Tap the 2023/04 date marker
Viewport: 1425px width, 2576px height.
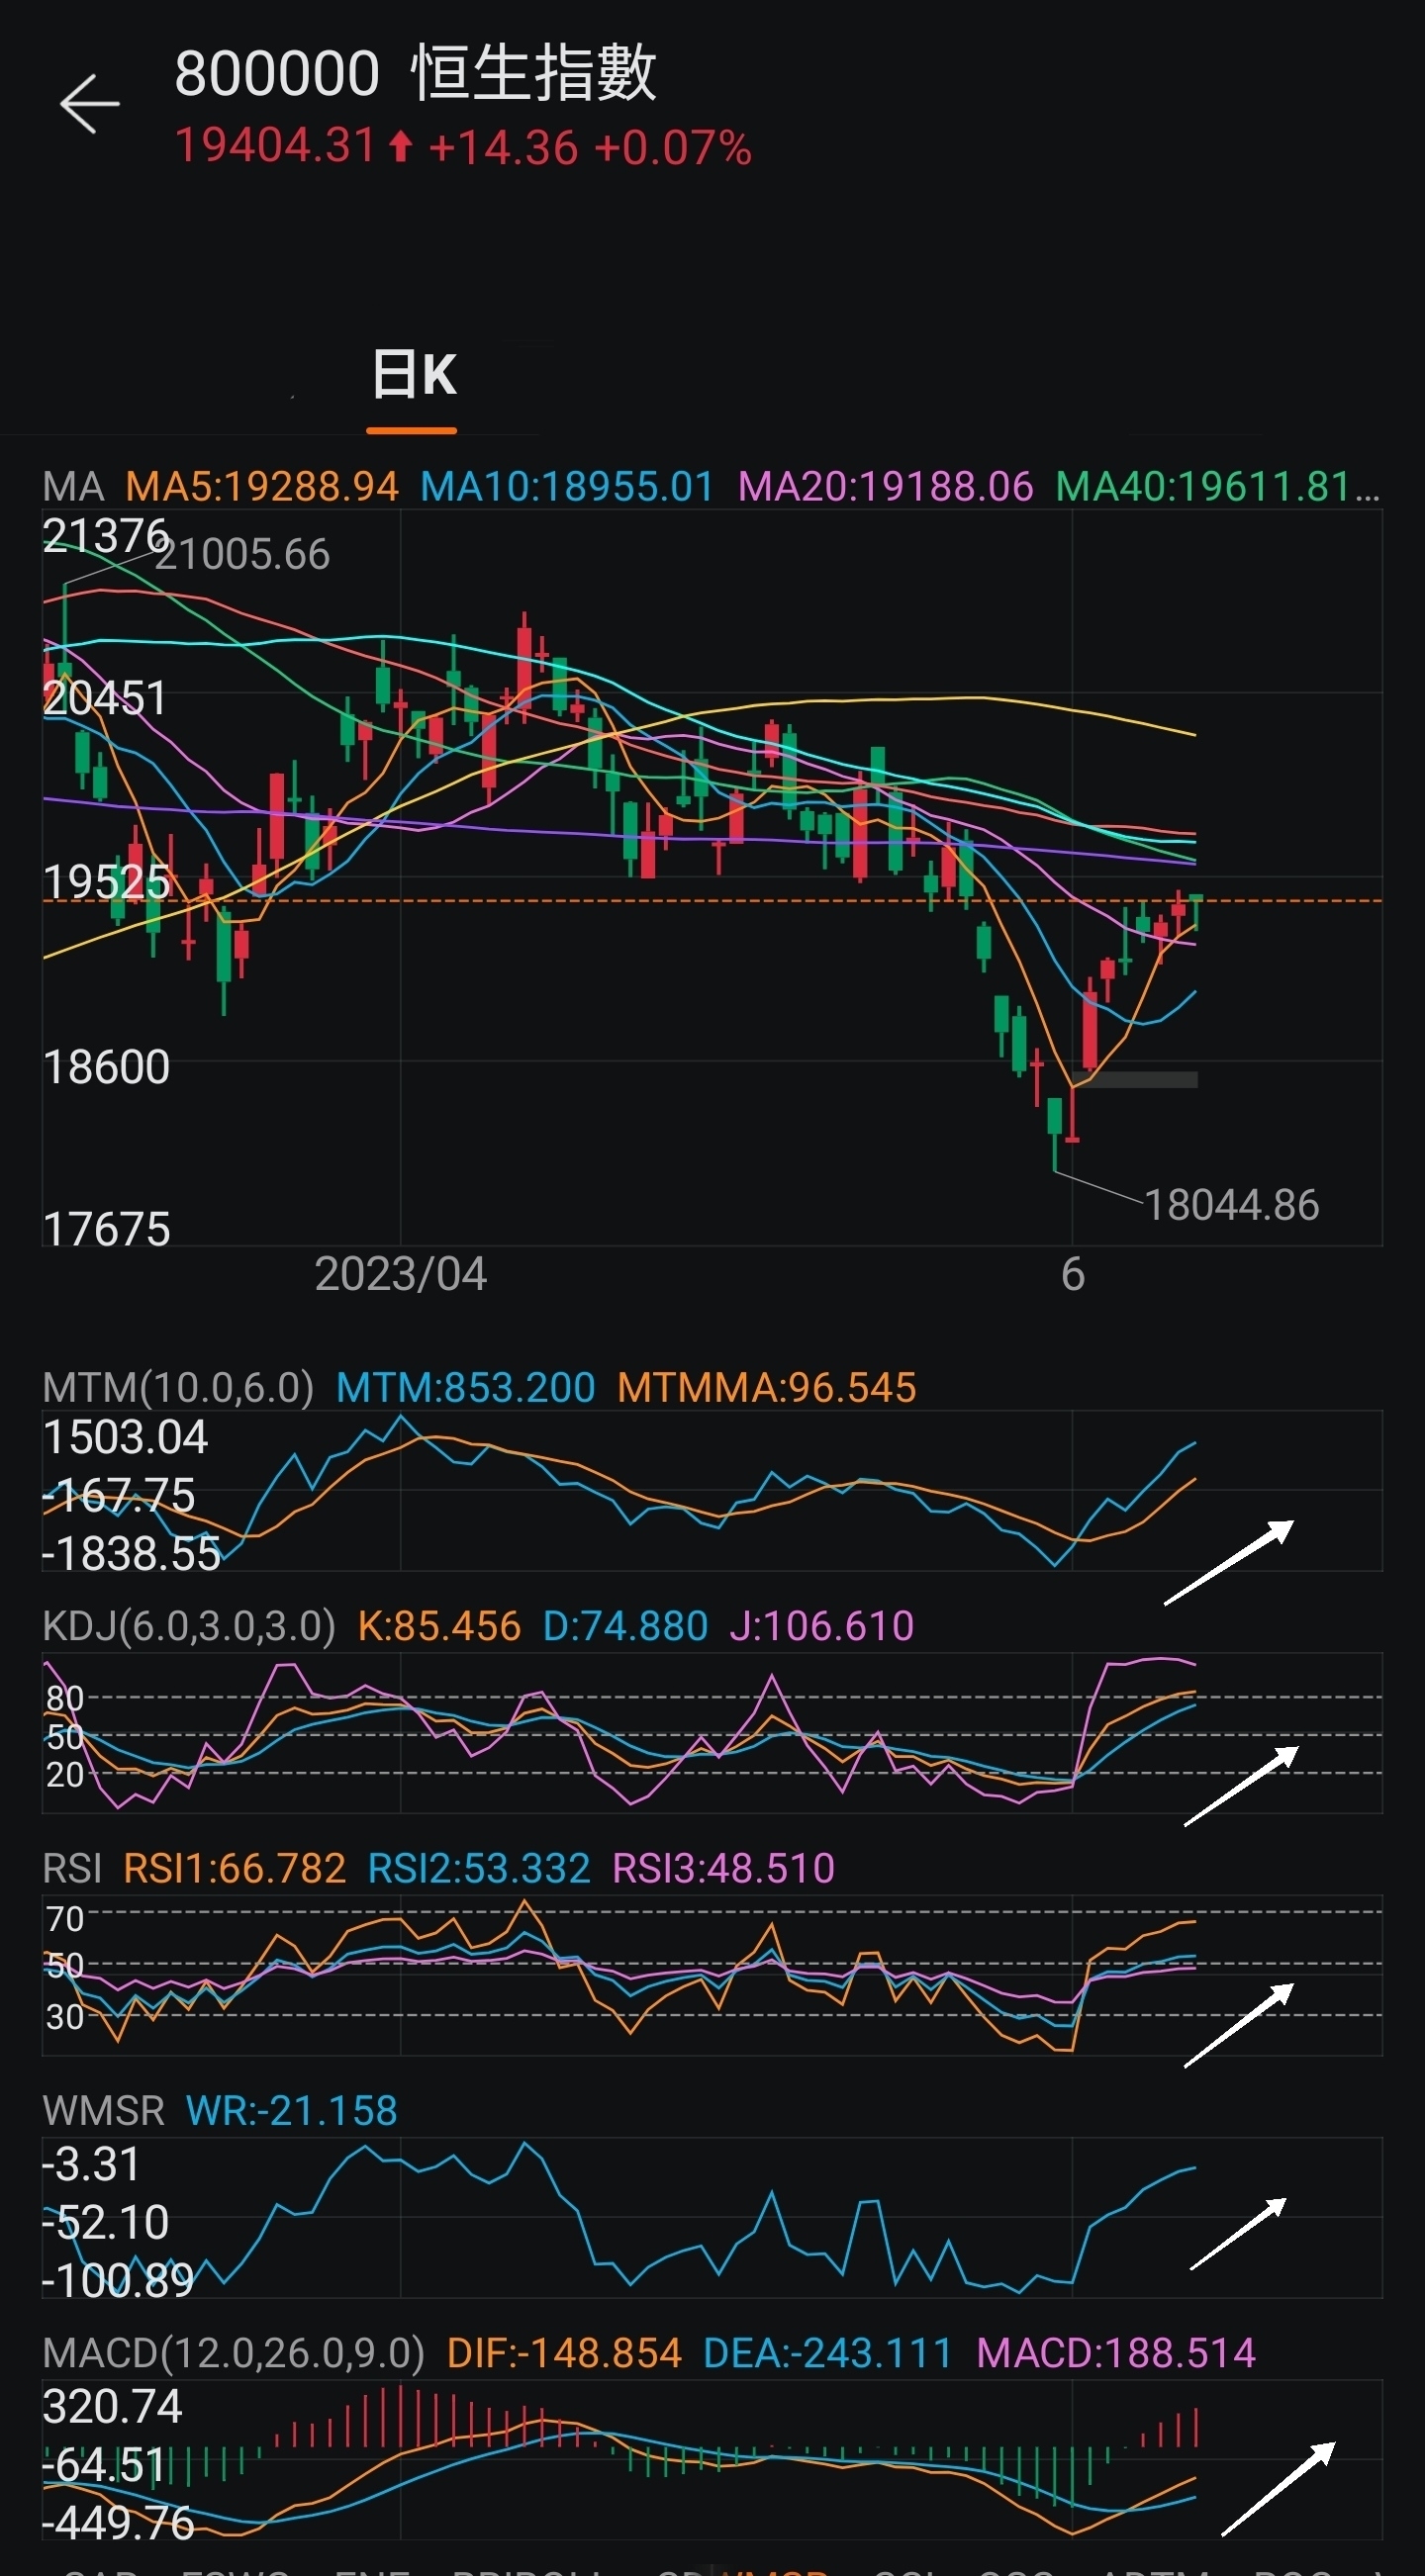pyautogui.click(x=400, y=1275)
